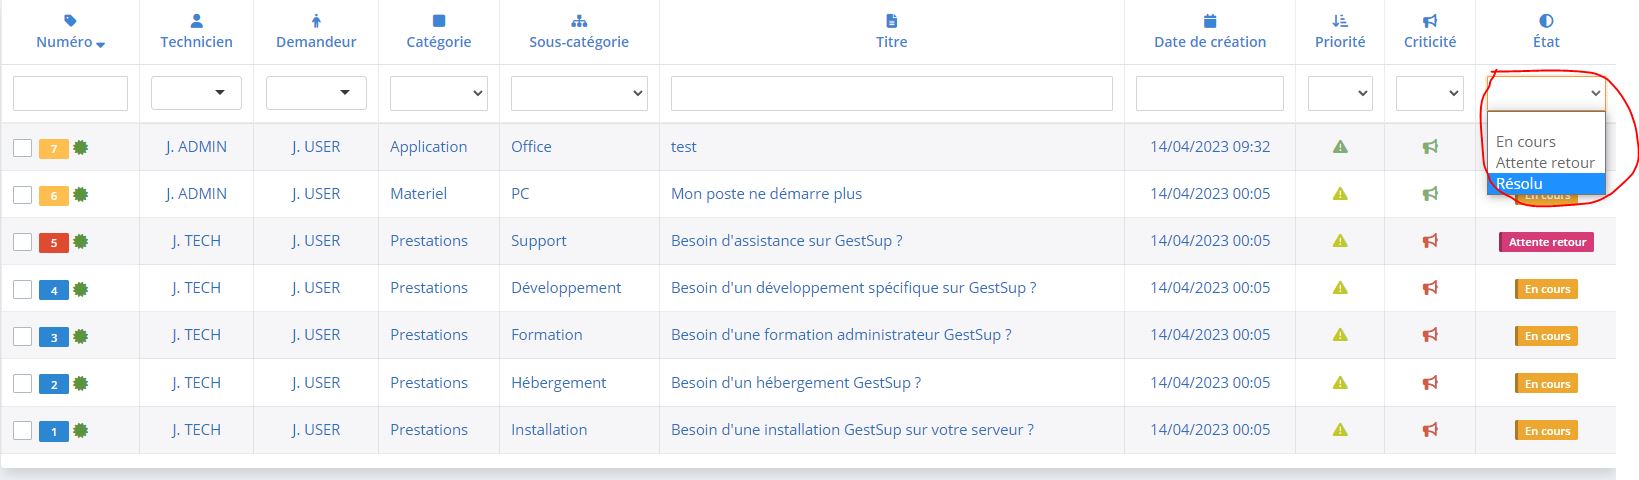Select 'Attente retour' in État dropdown list

(1546, 163)
